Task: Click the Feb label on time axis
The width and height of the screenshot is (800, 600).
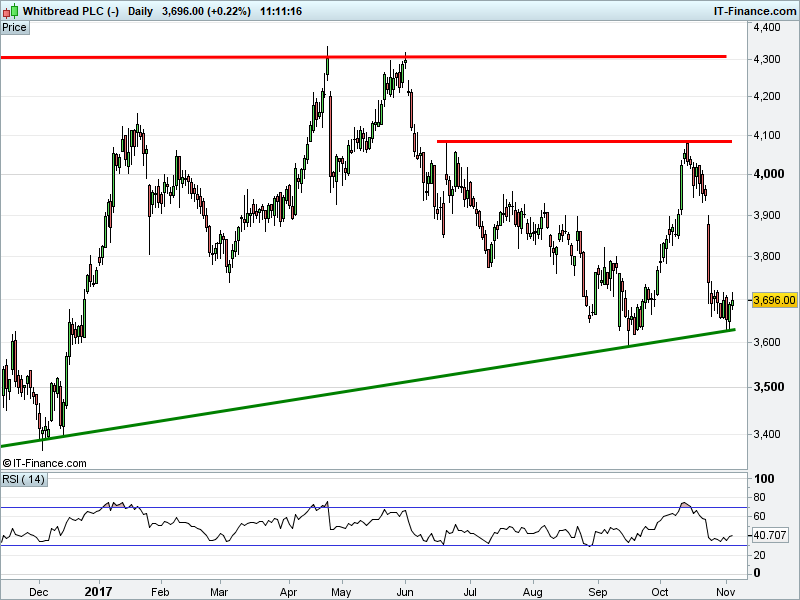Action: coord(160,592)
